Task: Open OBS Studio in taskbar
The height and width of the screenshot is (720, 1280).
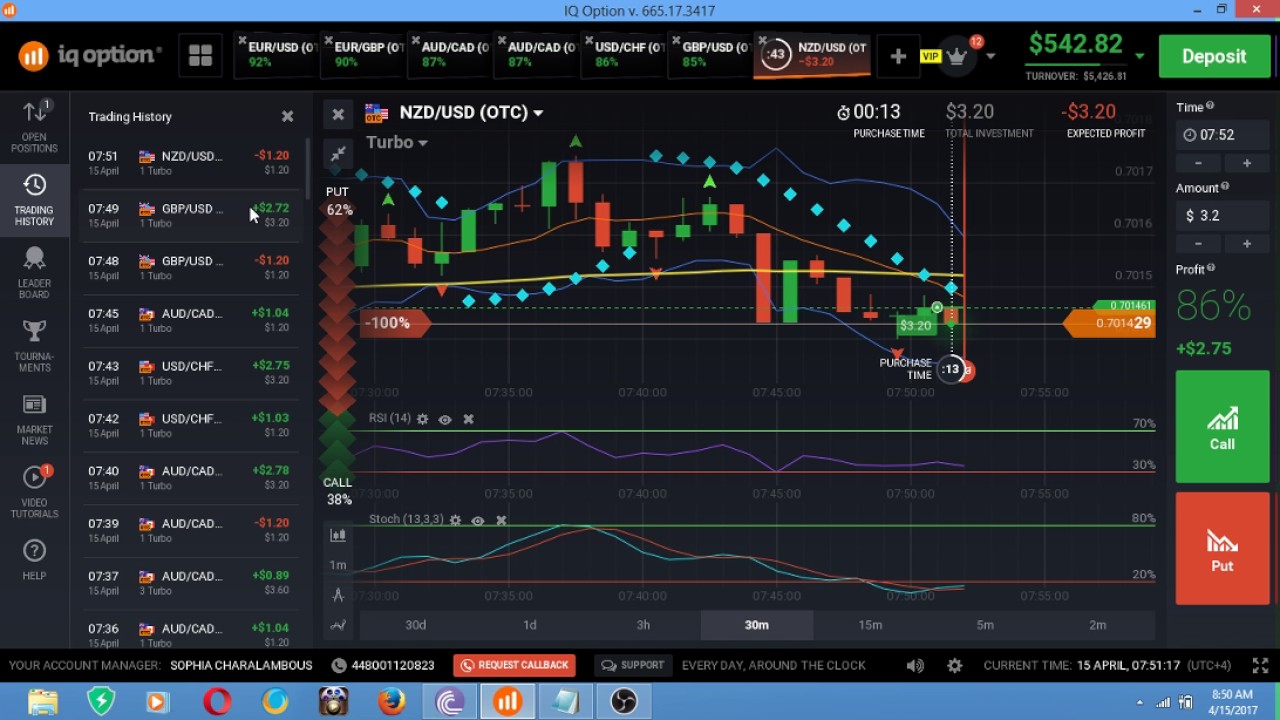Action: point(623,702)
